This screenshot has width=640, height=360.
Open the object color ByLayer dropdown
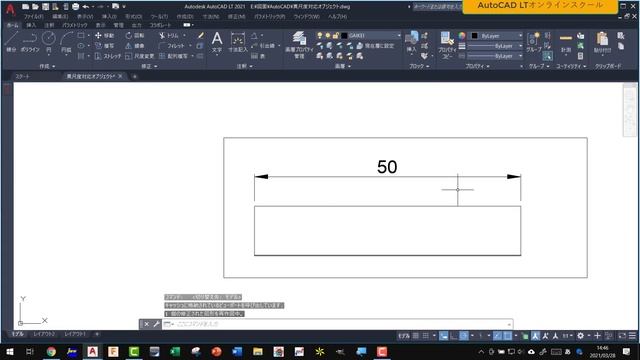click(x=496, y=36)
